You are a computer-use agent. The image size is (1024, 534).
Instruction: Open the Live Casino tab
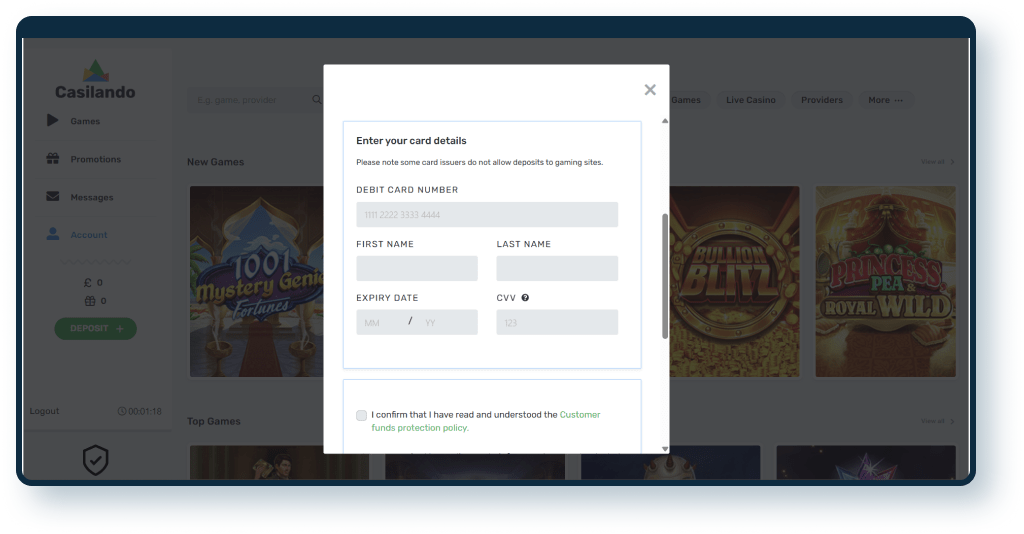(x=751, y=100)
